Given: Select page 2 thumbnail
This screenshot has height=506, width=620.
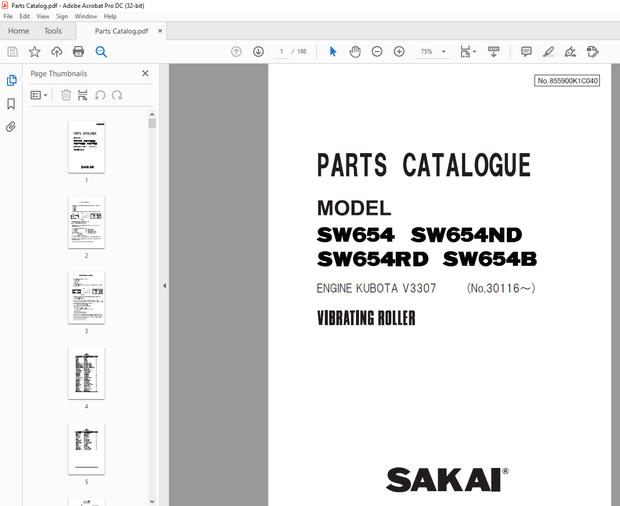Looking at the screenshot, I should coord(87,223).
